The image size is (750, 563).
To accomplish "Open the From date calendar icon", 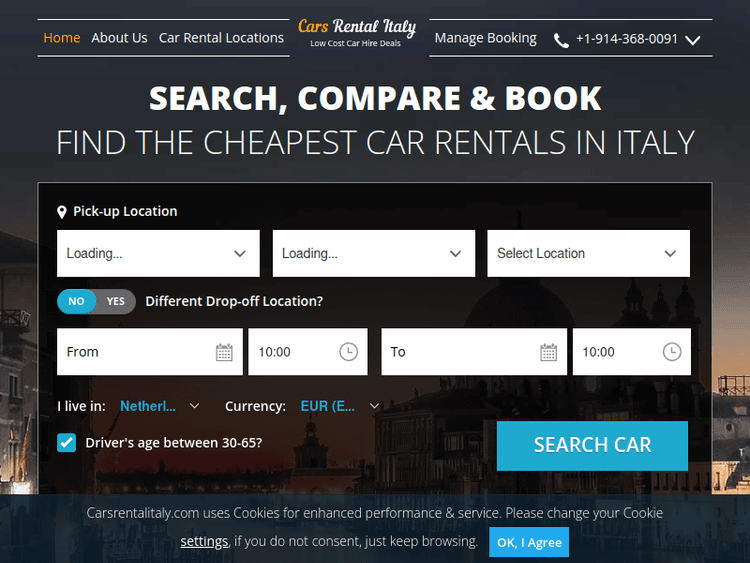I will (224, 352).
